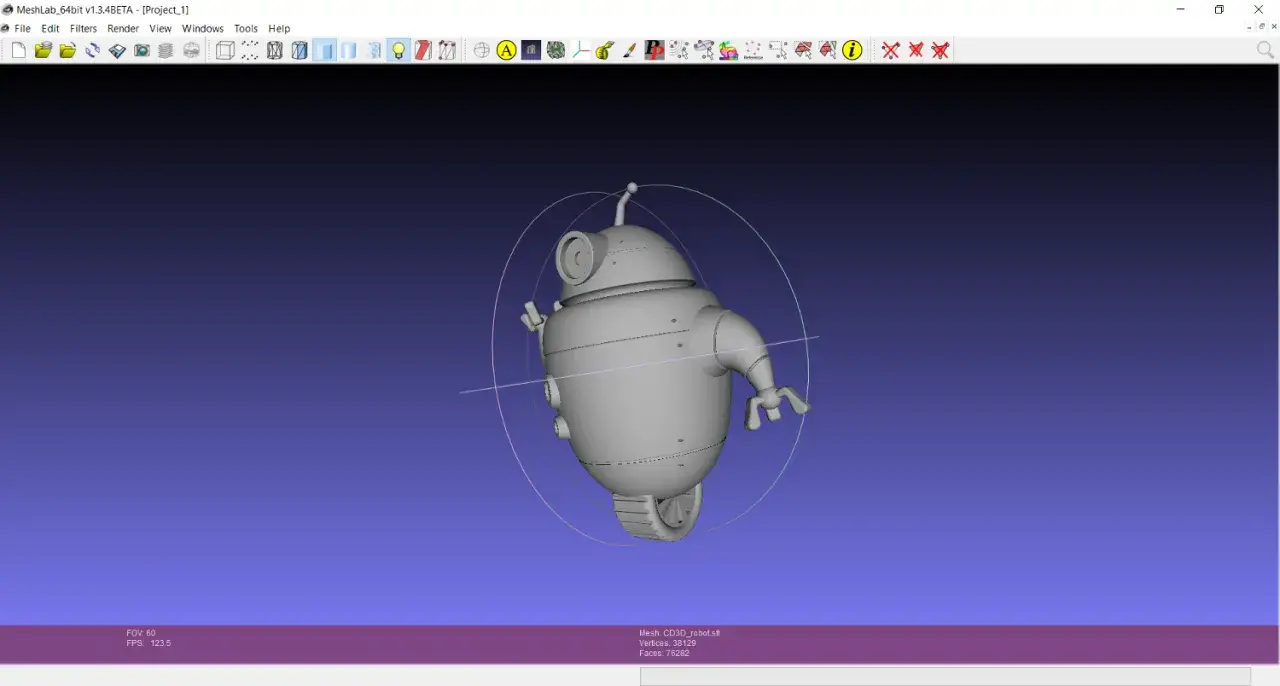Viewport: 1280px width, 686px height.
Task: Delete selected vertices red X icon
Action: coord(890,50)
